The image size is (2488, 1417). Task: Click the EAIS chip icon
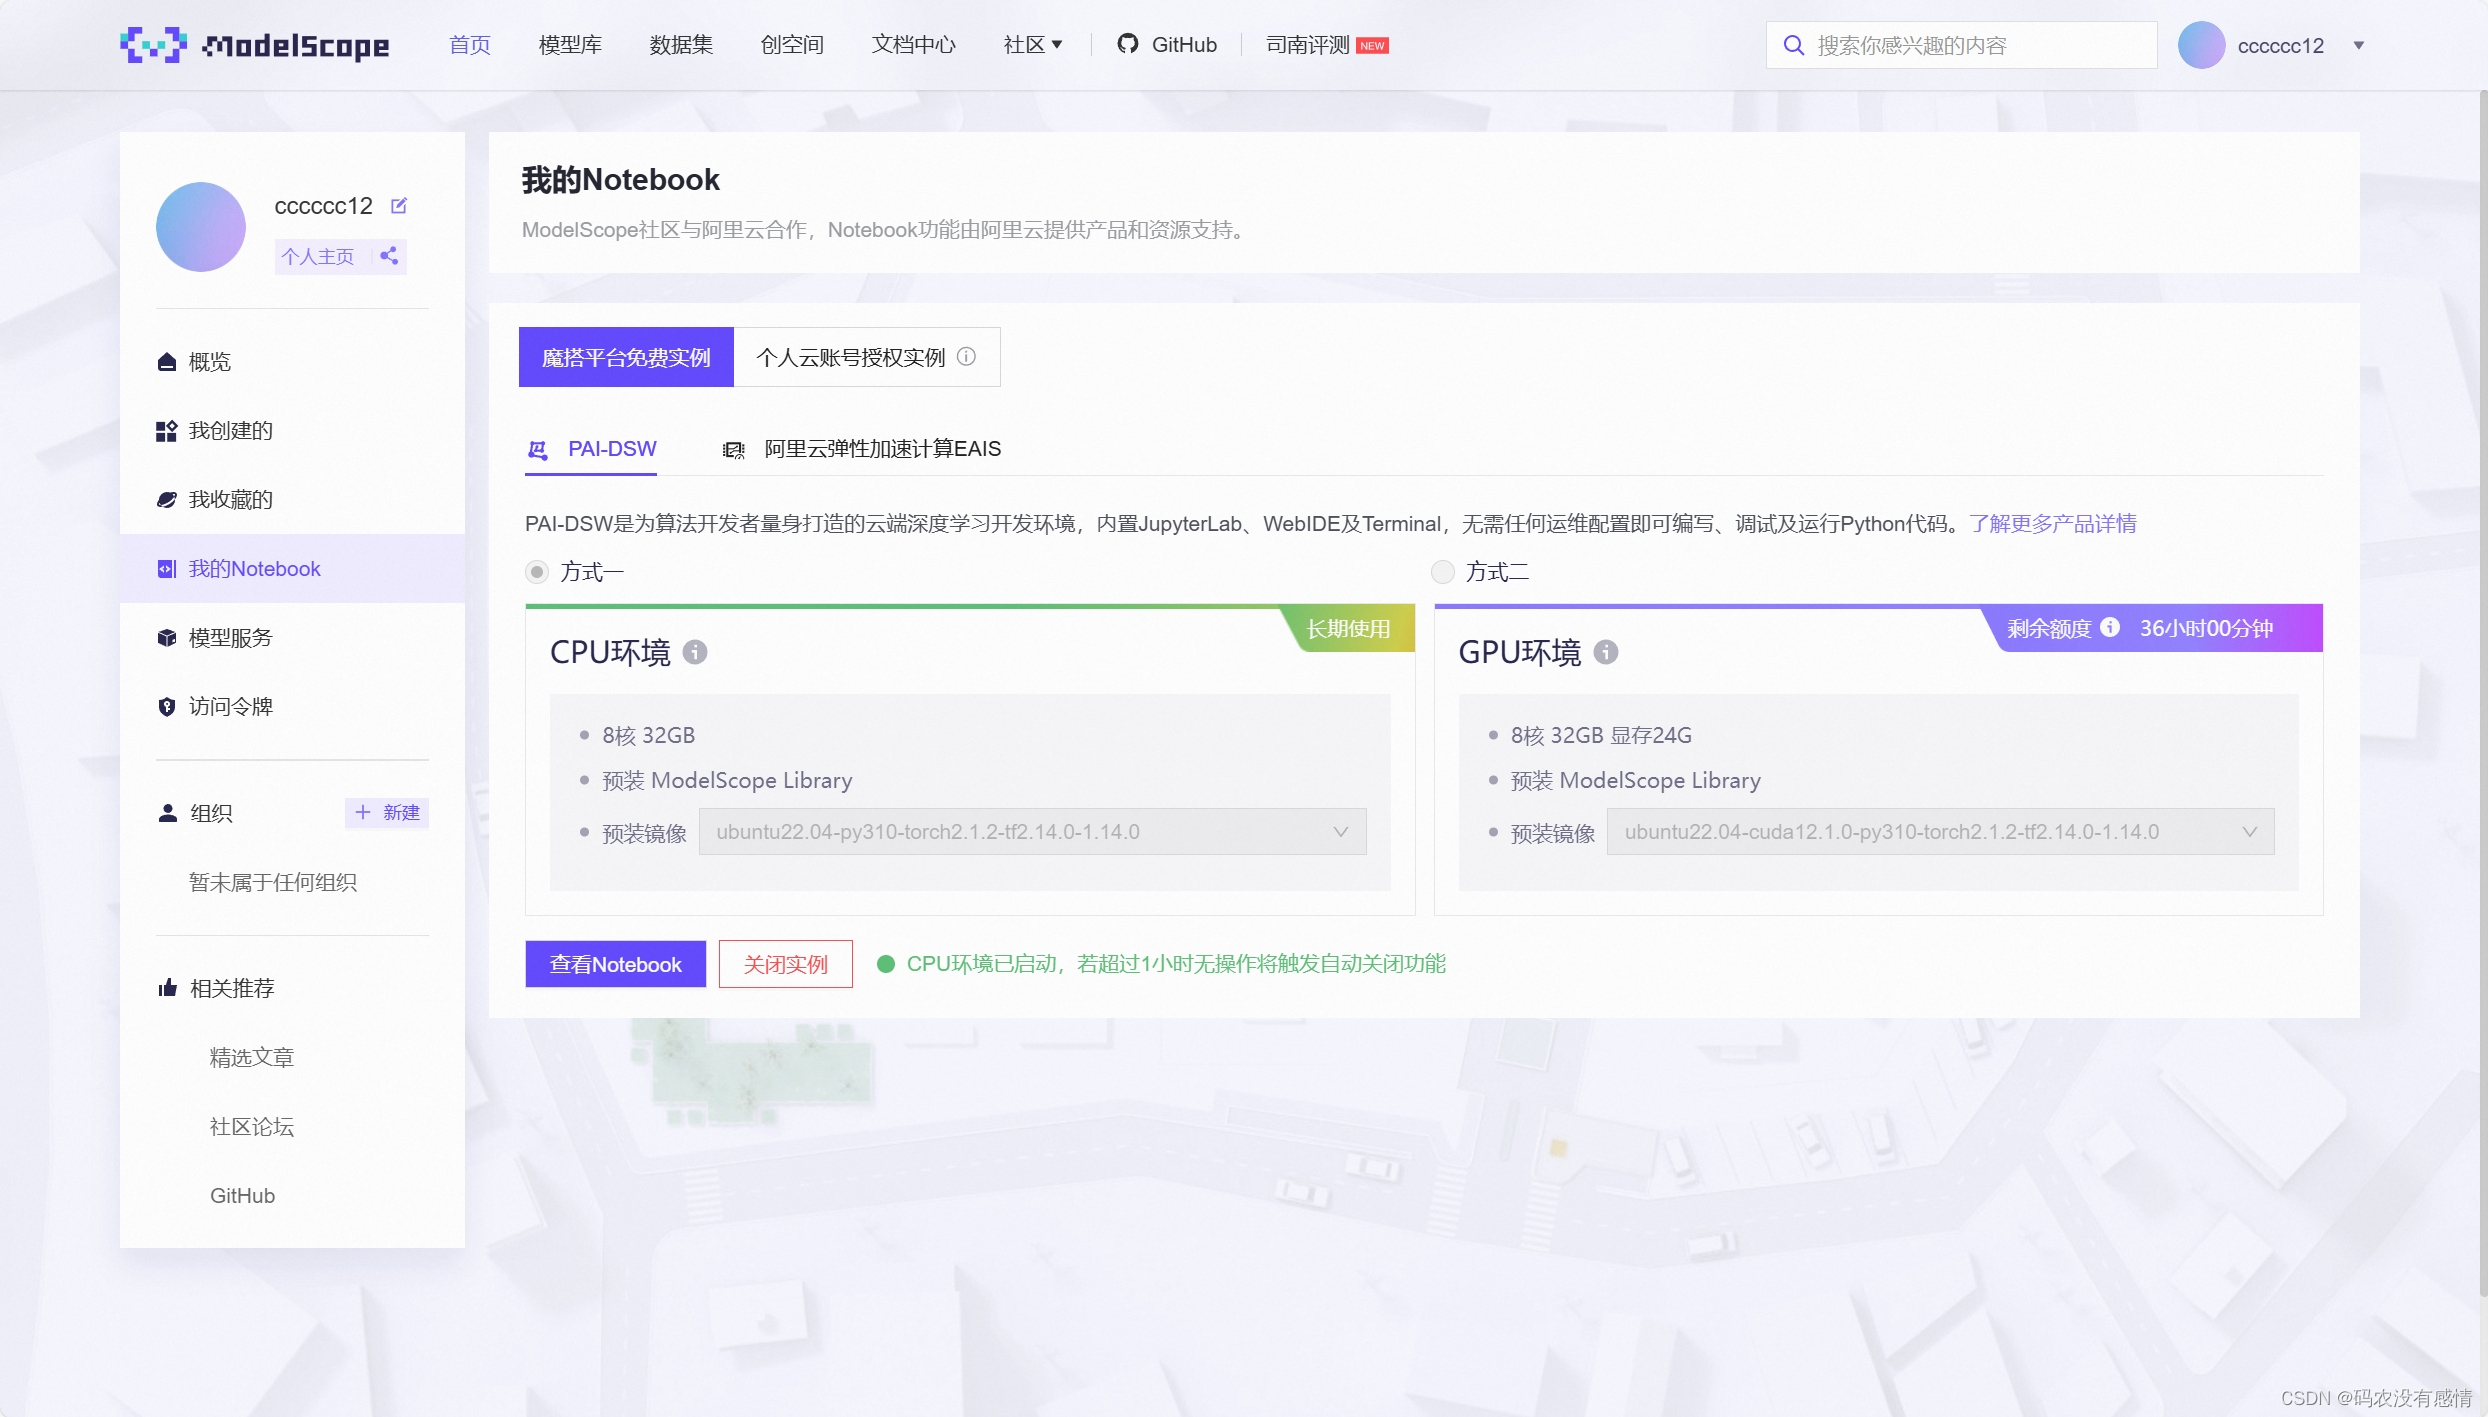pyautogui.click(x=734, y=450)
